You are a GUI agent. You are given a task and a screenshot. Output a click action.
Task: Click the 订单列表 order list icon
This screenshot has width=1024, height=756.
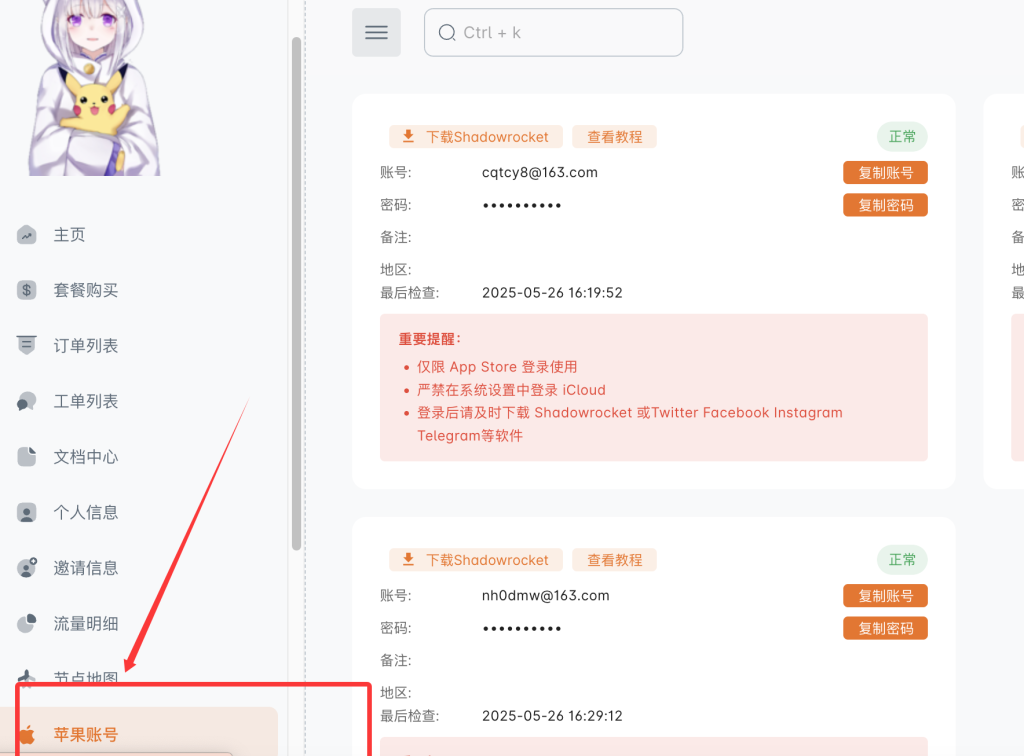tap(27, 345)
